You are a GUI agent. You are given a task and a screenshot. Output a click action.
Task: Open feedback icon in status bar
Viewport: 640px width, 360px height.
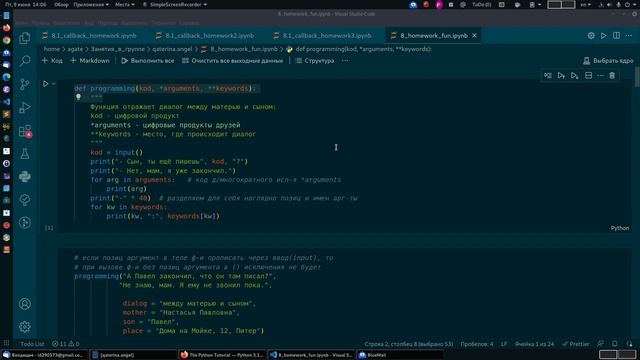tap(600, 344)
